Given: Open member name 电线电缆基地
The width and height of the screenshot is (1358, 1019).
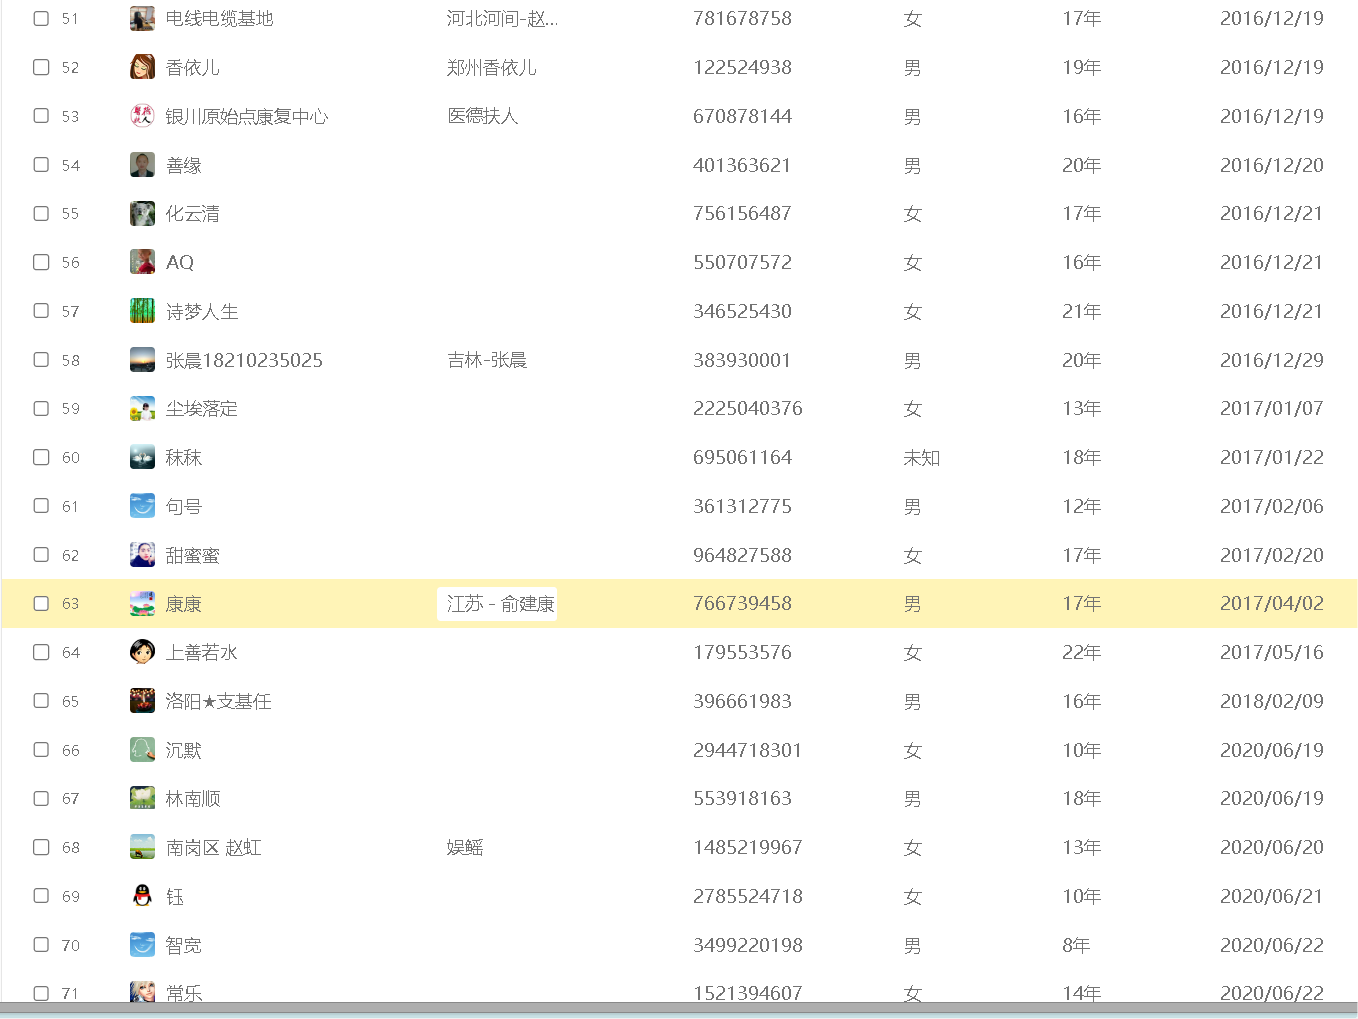Looking at the screenshot, I should tap(219, 19).
